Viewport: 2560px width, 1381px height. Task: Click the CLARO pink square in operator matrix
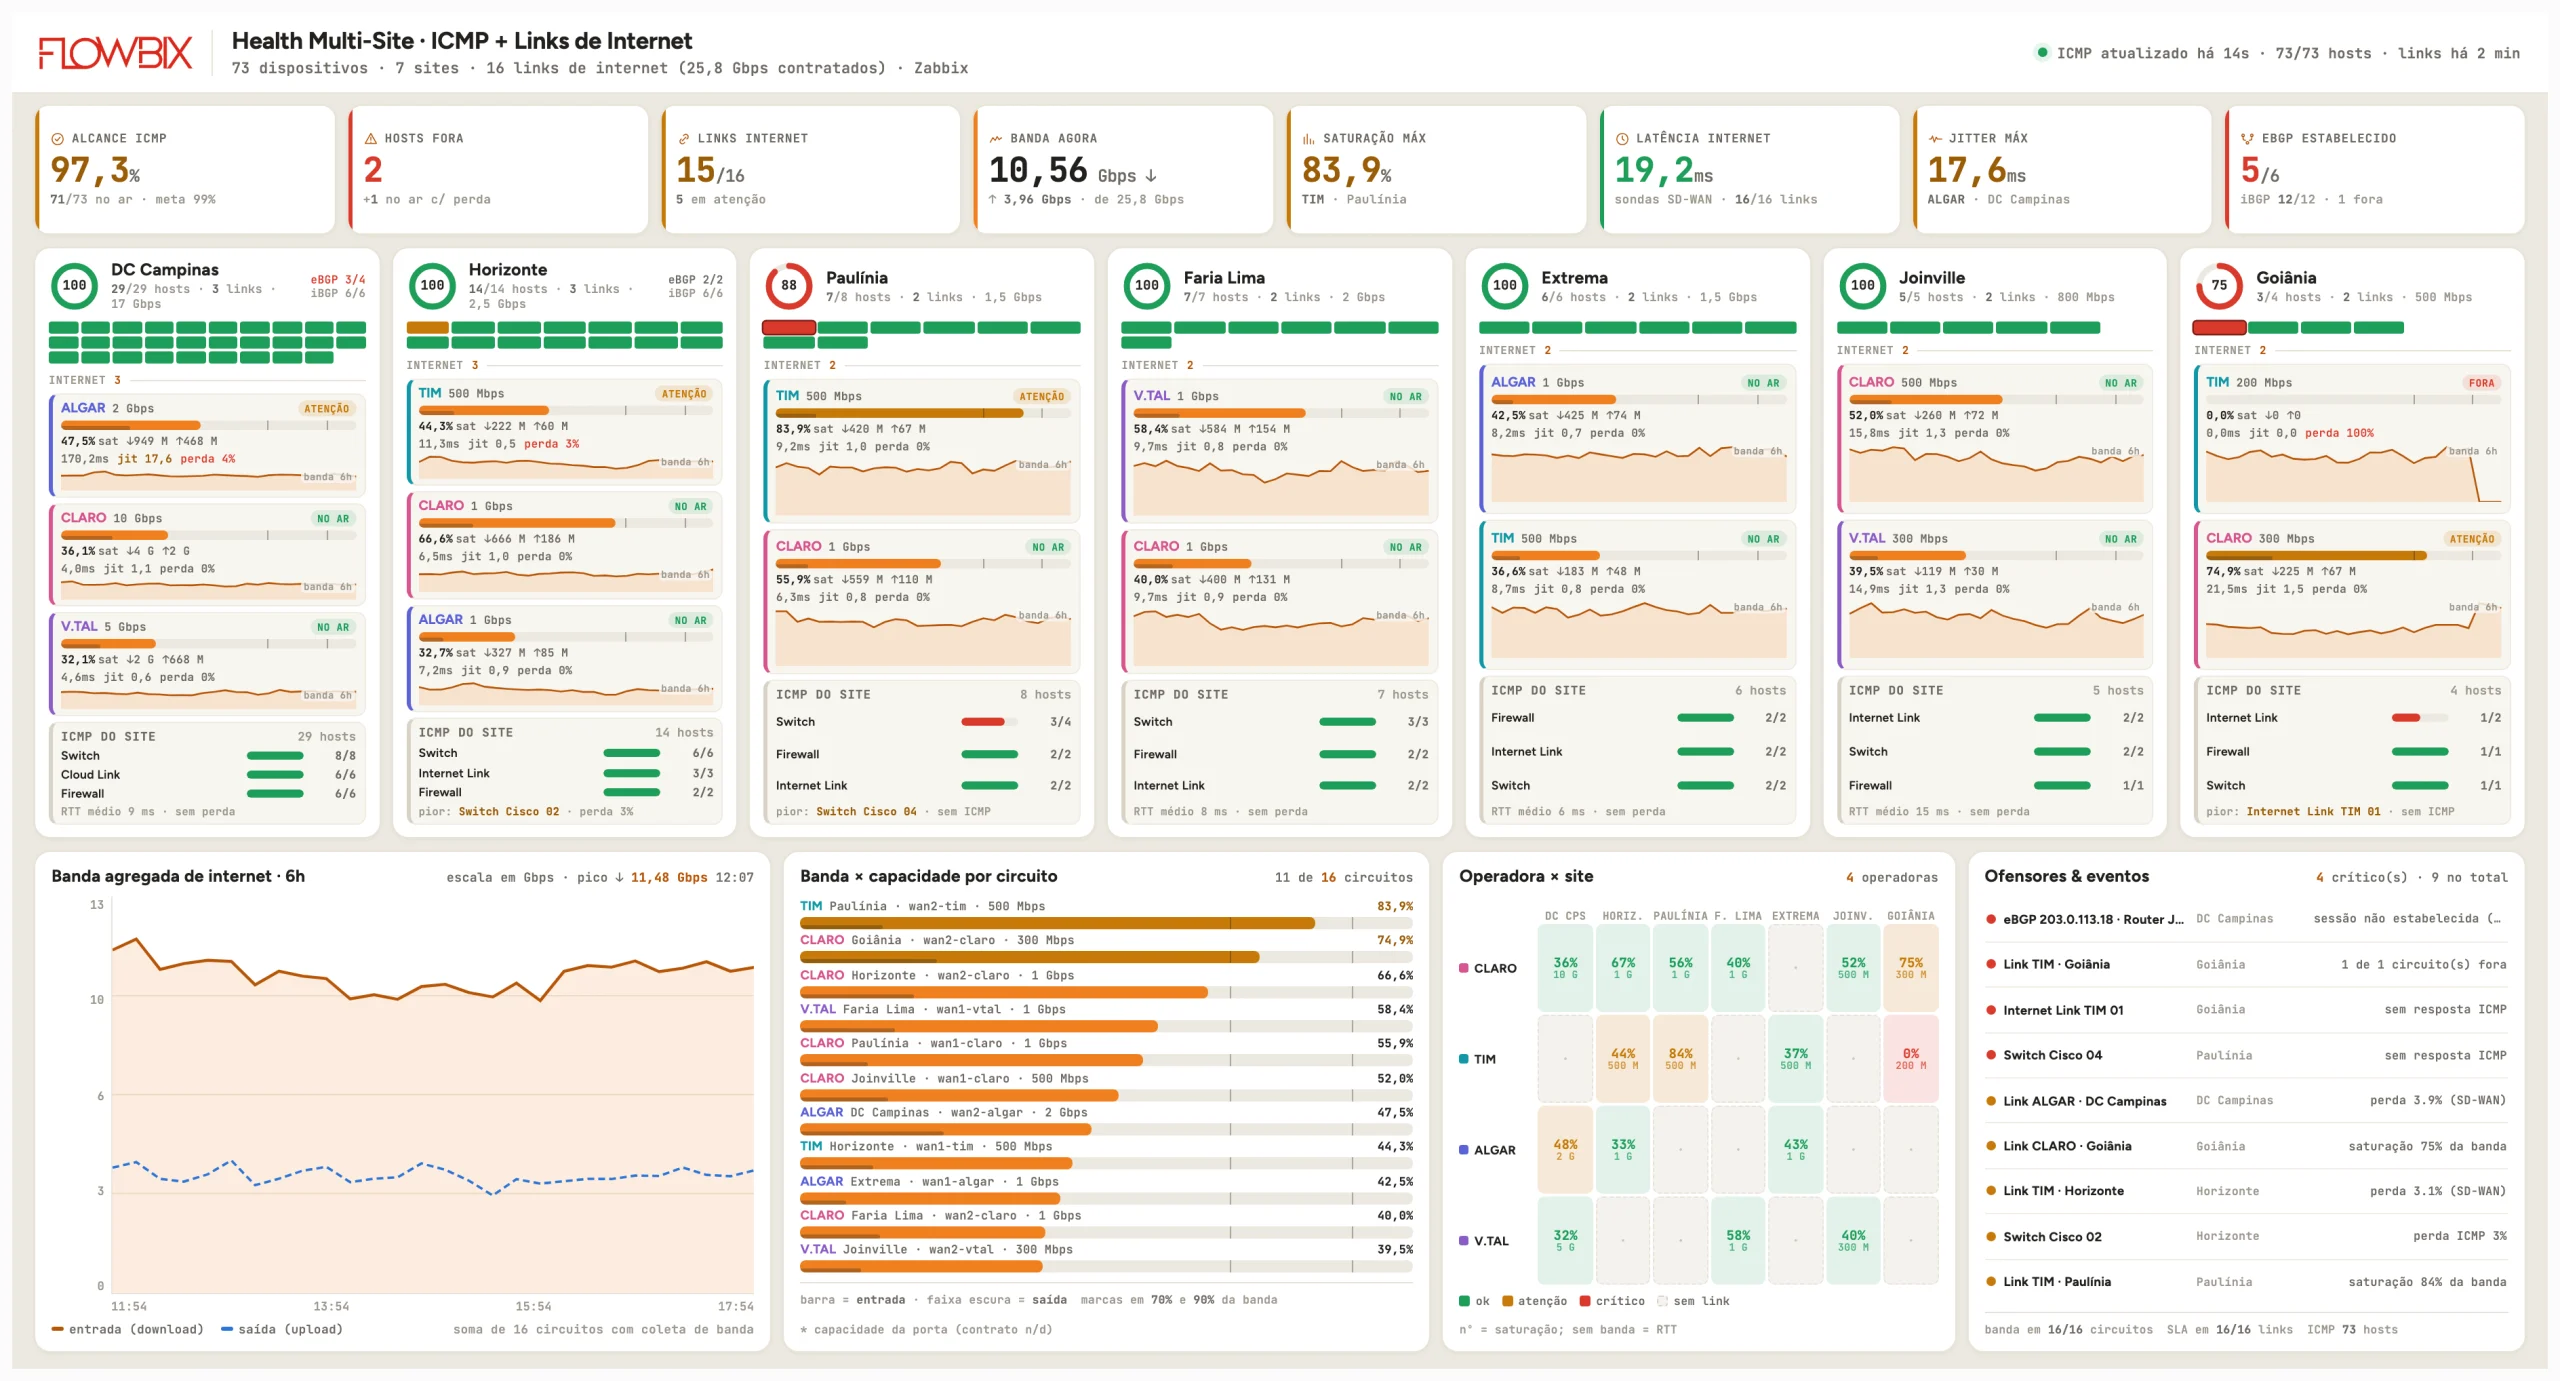coord(1464,968)
